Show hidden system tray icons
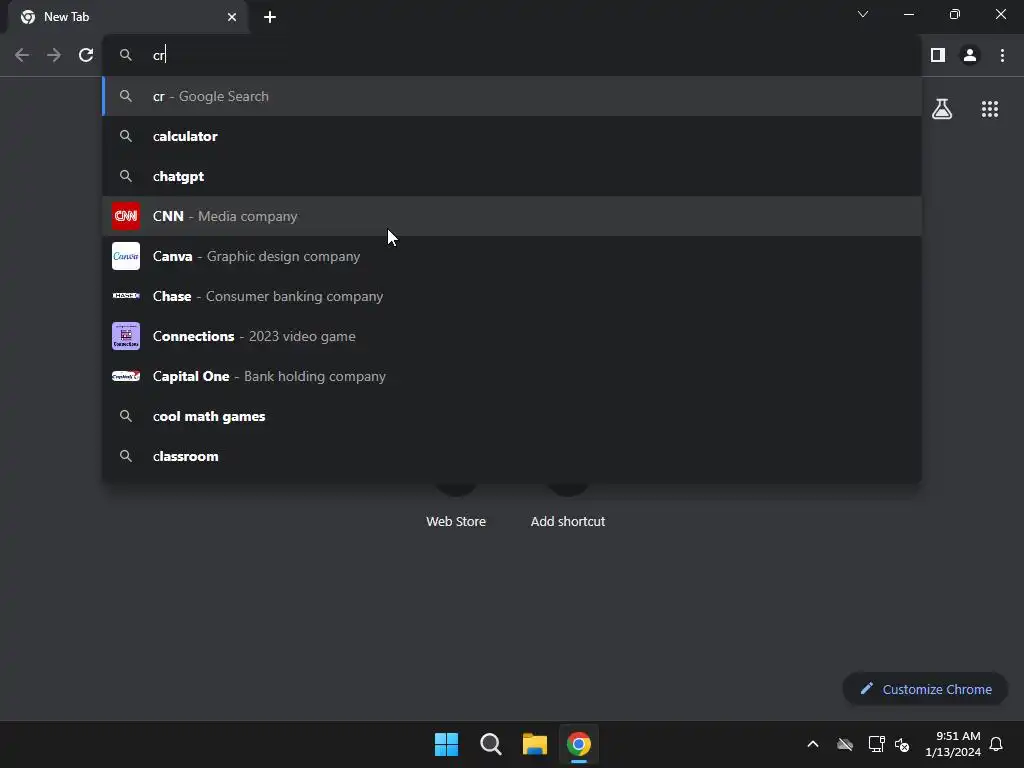This screenshot has width=1024, height=768. [813, 744]
